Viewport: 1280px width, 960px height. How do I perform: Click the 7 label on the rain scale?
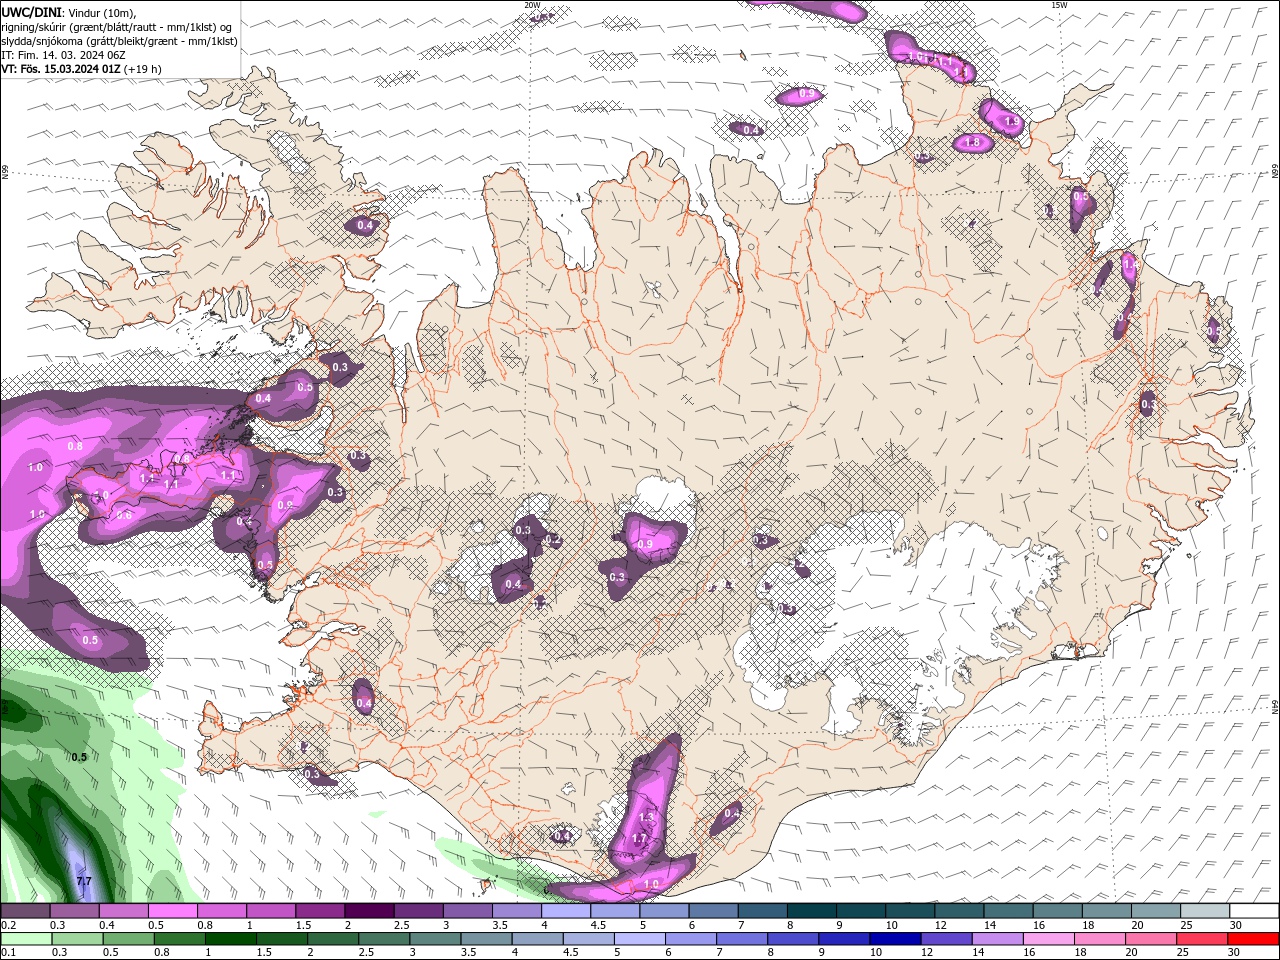coord(719,953)
